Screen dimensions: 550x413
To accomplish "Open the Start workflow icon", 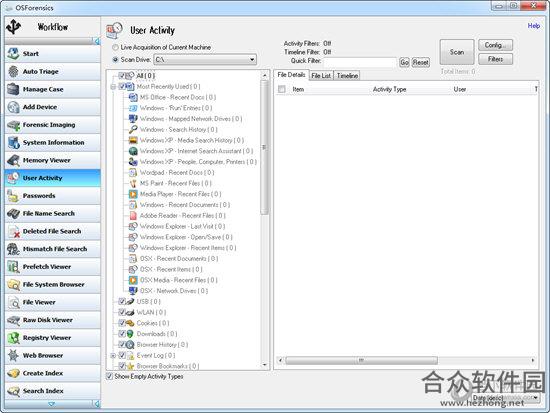I will click(x=13, y=54).
